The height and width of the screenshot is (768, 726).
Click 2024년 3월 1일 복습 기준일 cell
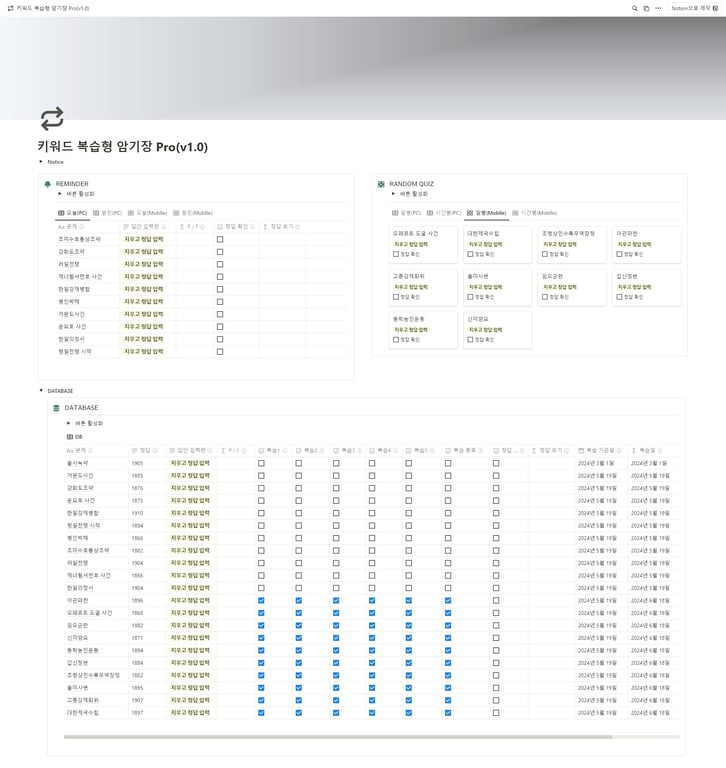tap(596, 463)
